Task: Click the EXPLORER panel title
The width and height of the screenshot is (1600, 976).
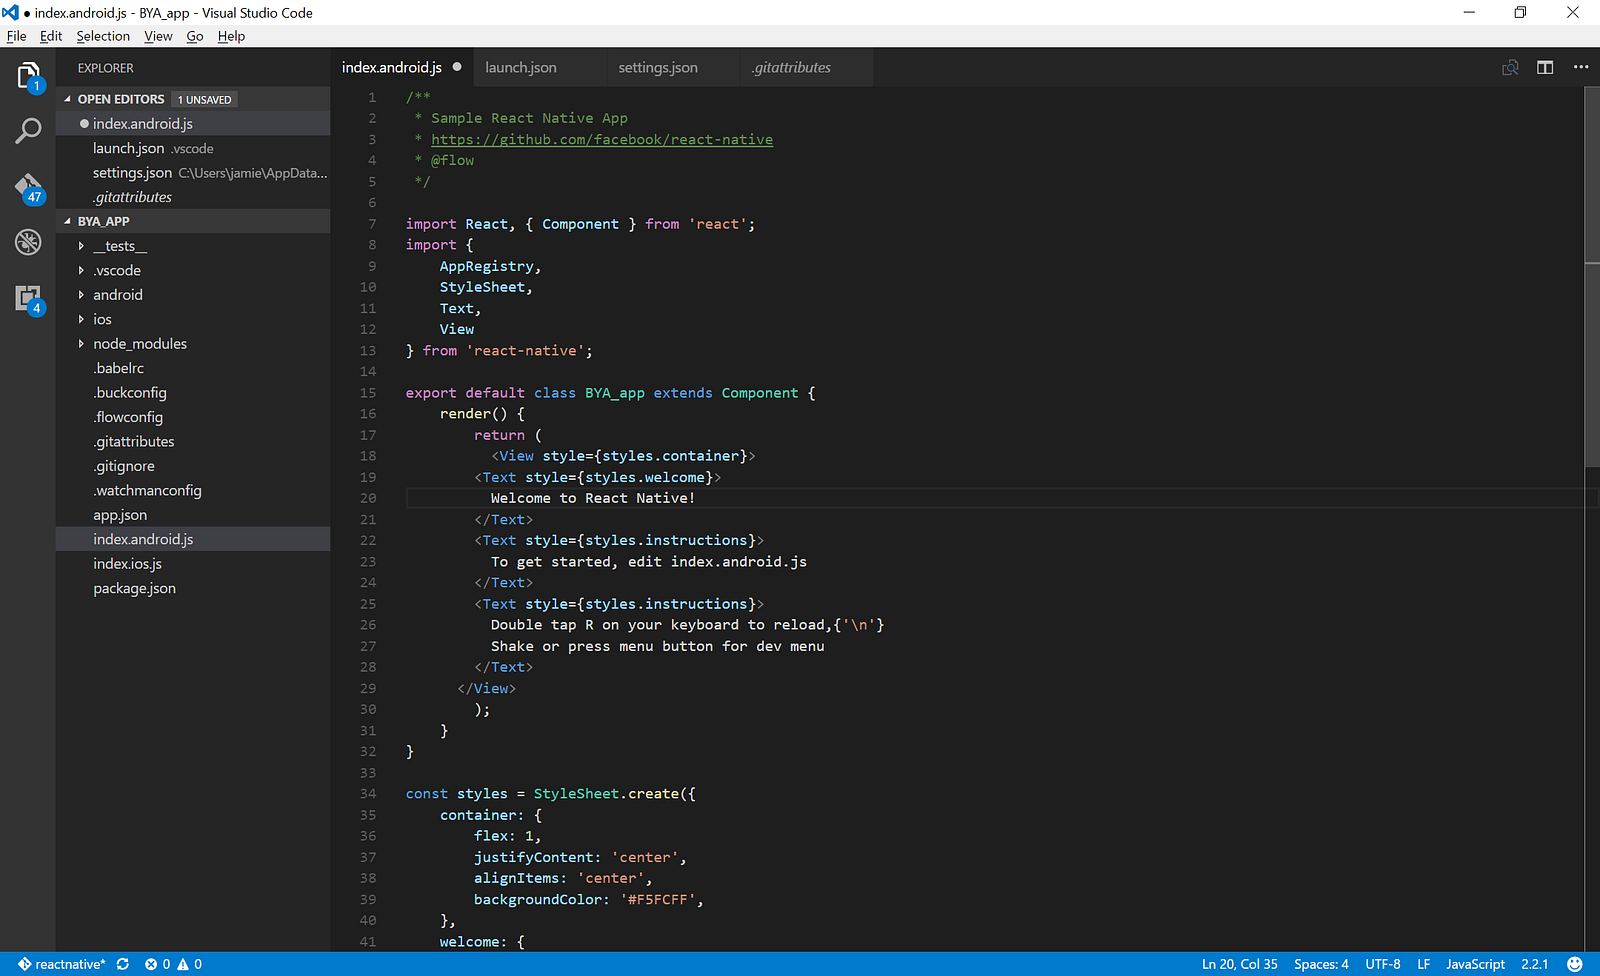Action: 106,68
